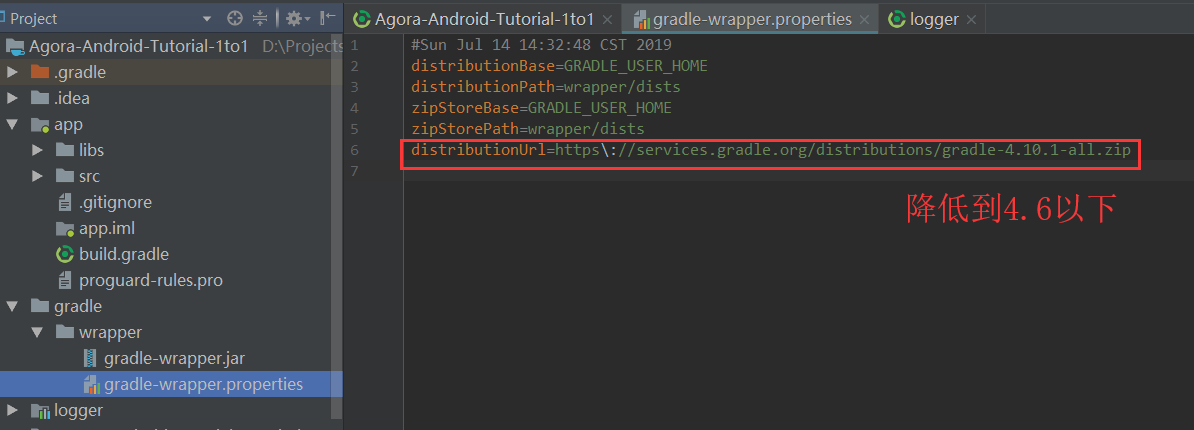The image size is (1194, 430).
Task: Click the gradle-wrapper.jar archive icon
Action: tap(90, 358)
